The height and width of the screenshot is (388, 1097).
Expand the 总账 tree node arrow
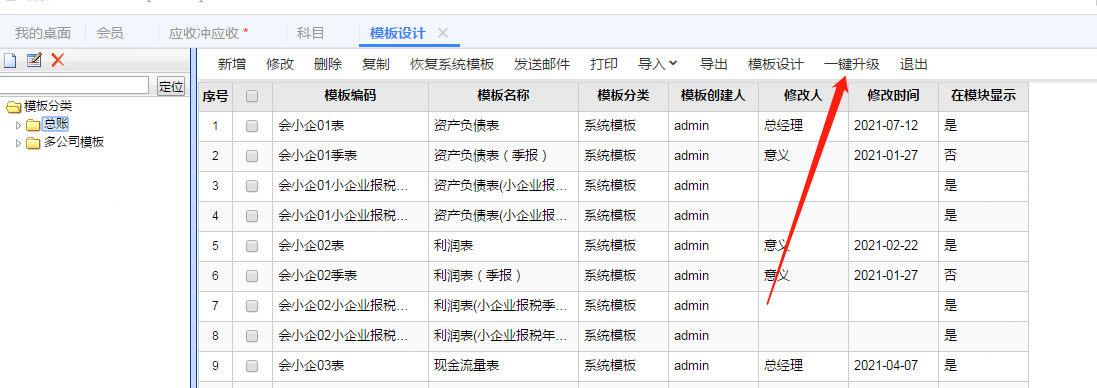click(19, 125)
